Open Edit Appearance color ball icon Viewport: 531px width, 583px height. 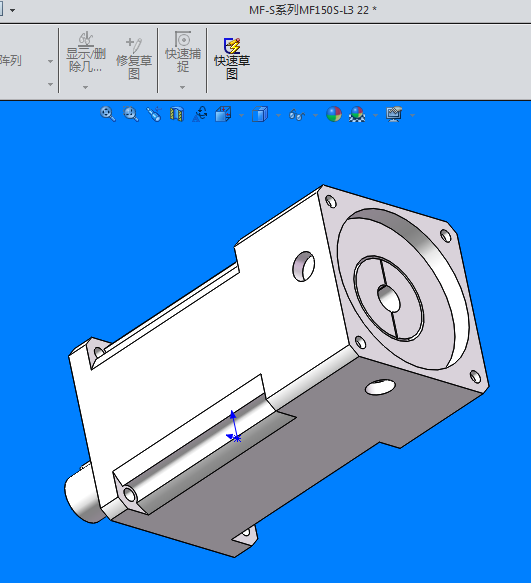tap(334, 114)
